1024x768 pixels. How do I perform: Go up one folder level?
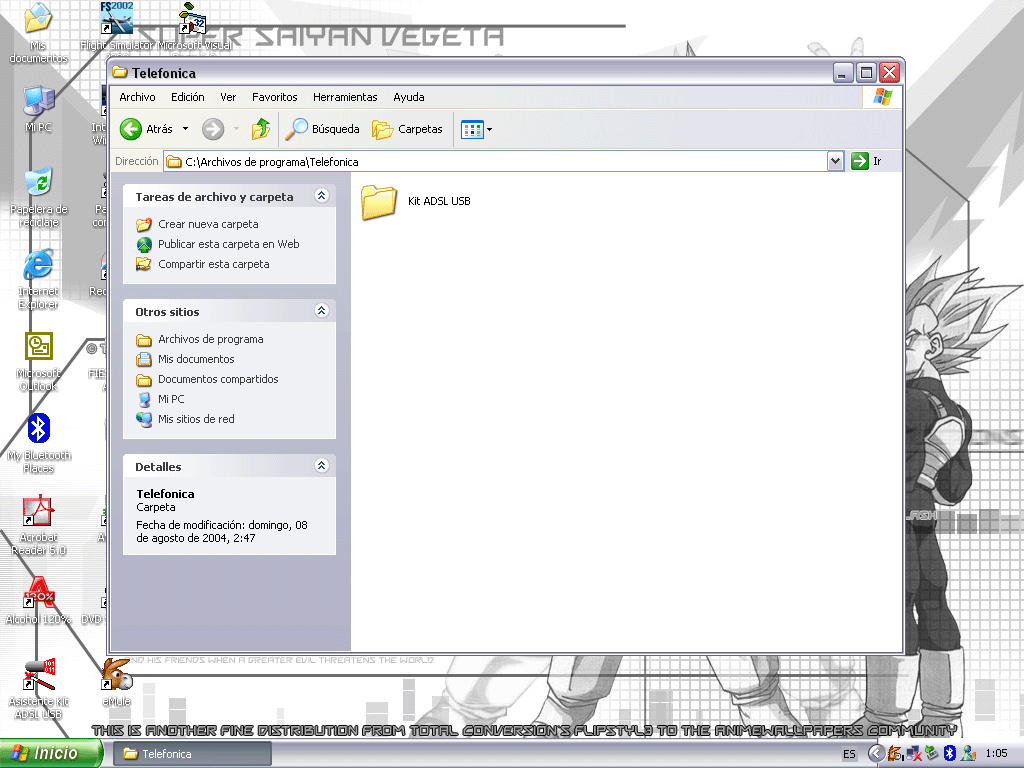tap(261, 129)
